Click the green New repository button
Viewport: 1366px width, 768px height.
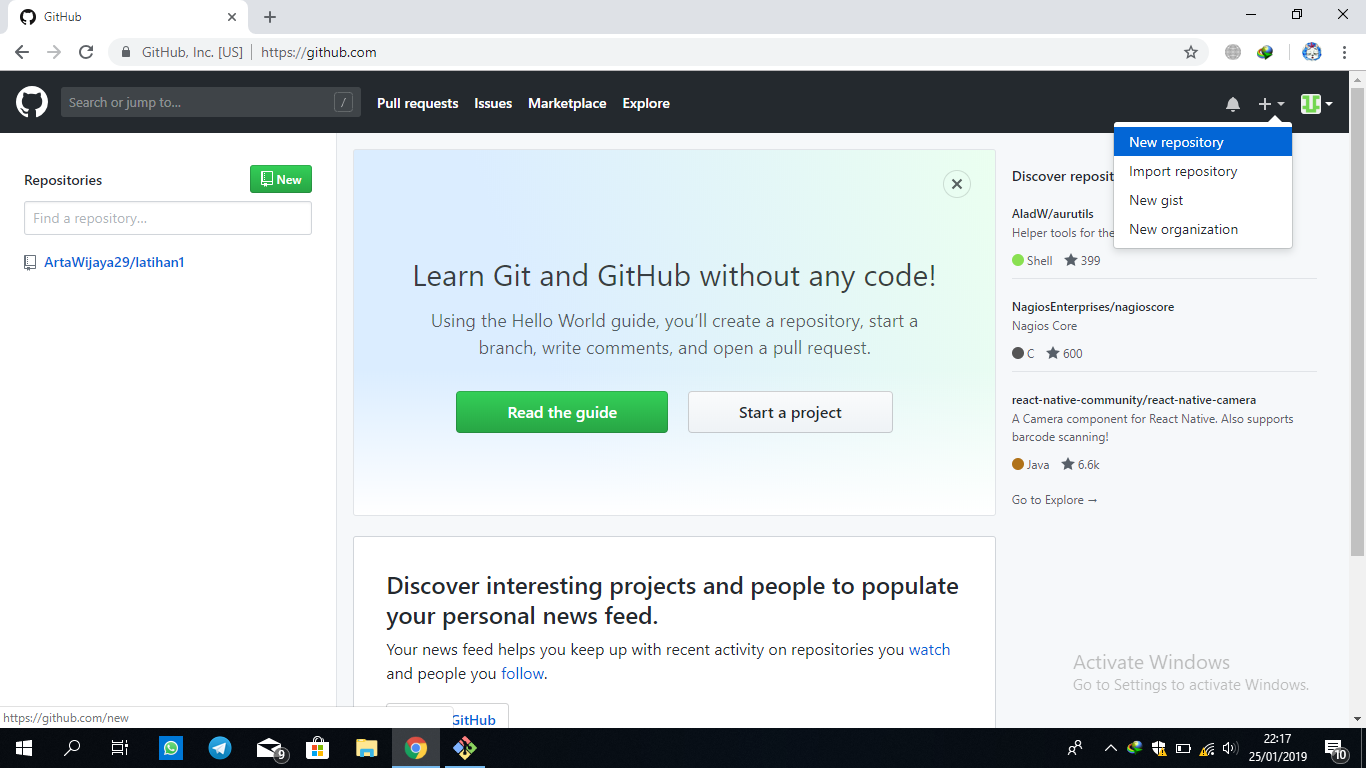pyautogui.click(x=281, y=179)
